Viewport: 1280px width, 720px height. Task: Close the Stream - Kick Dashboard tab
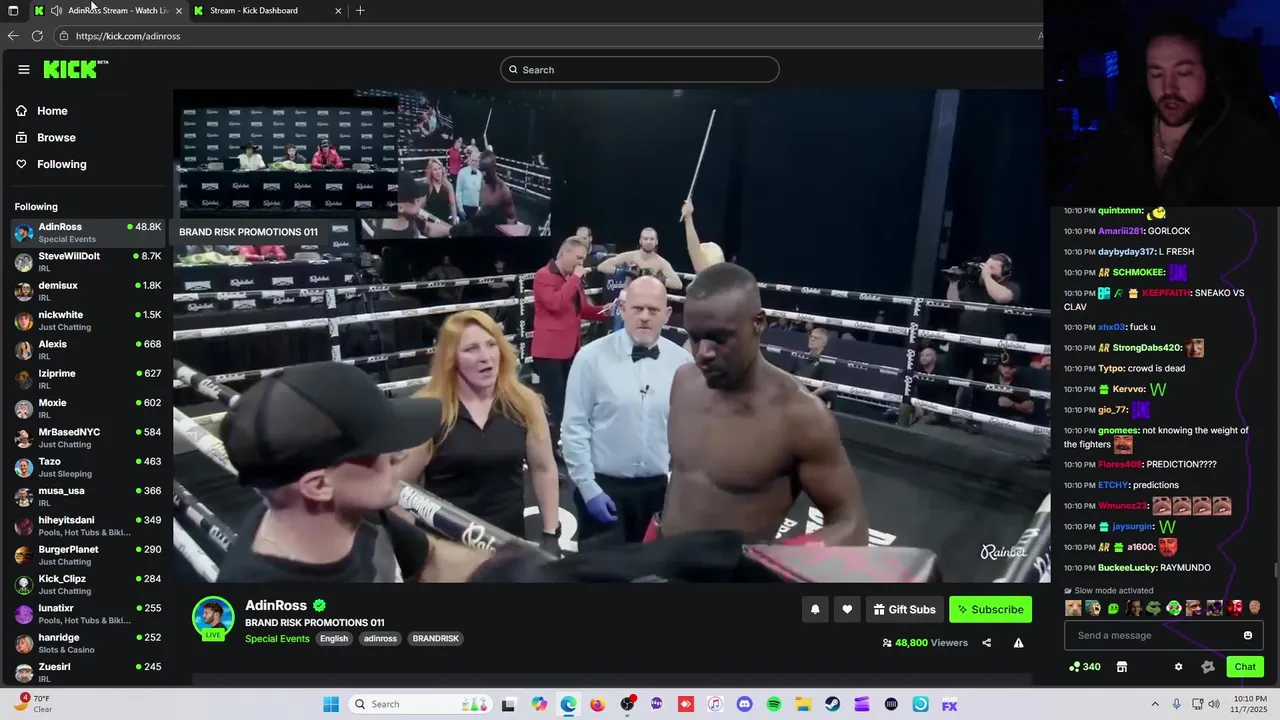(338, 11)
